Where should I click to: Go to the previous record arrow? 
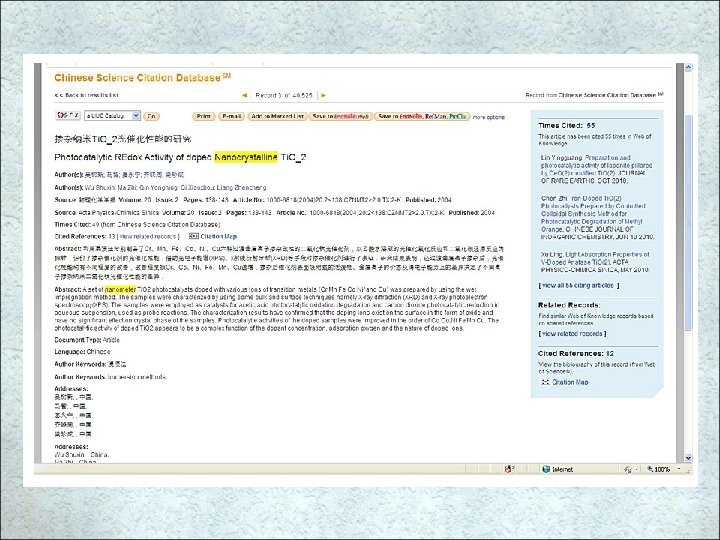coord(245,95)
